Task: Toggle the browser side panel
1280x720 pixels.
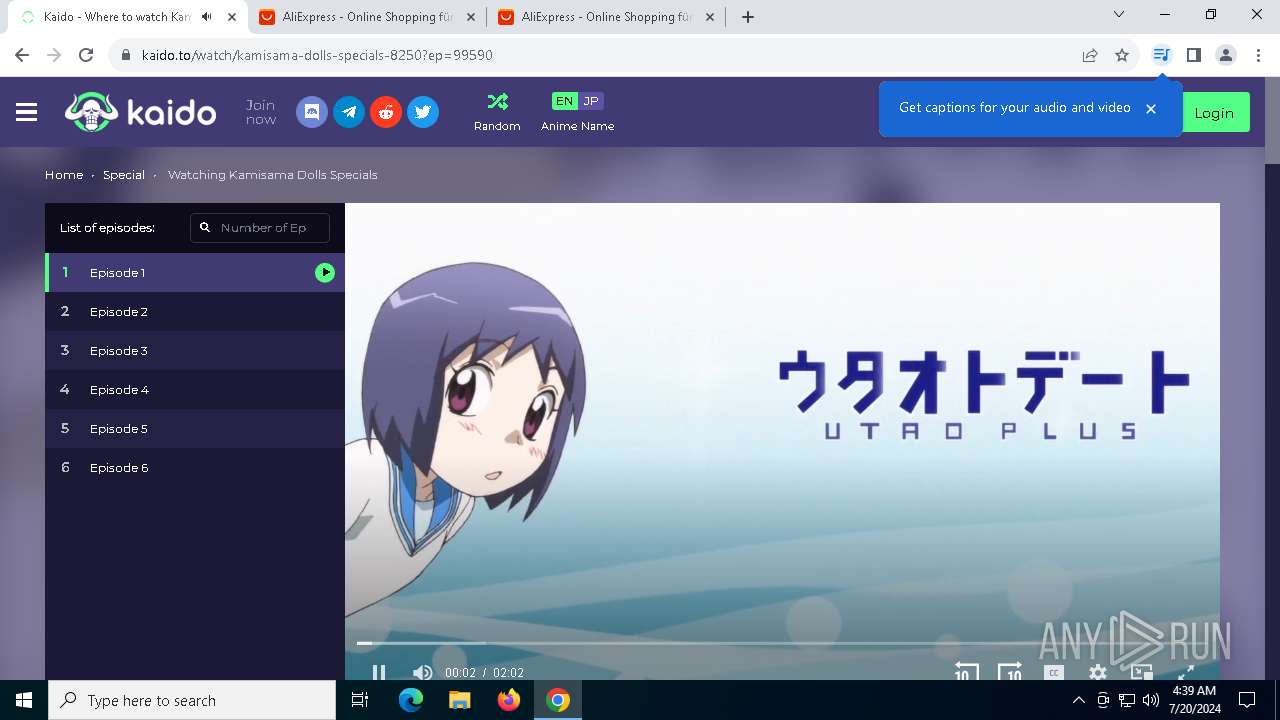Action: coord(1193,55)
